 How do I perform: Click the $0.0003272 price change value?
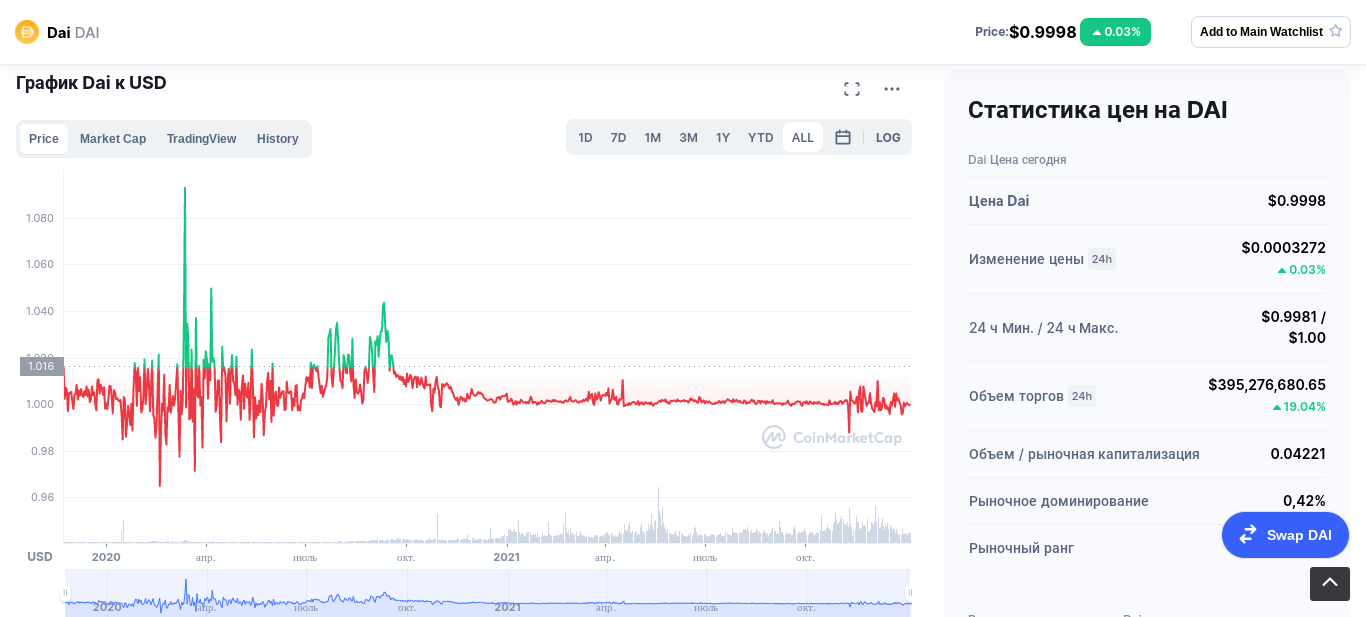click(1284, 248)
